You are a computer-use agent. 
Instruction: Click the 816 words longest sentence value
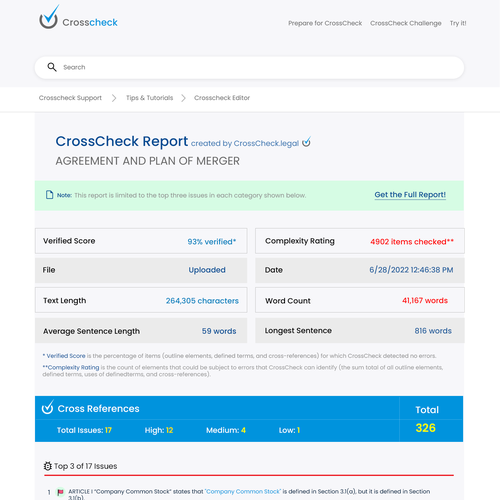(433, 331)
